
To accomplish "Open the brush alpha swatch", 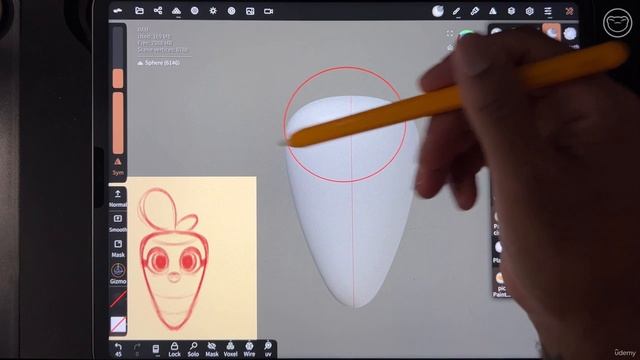I will click(118, 325).
